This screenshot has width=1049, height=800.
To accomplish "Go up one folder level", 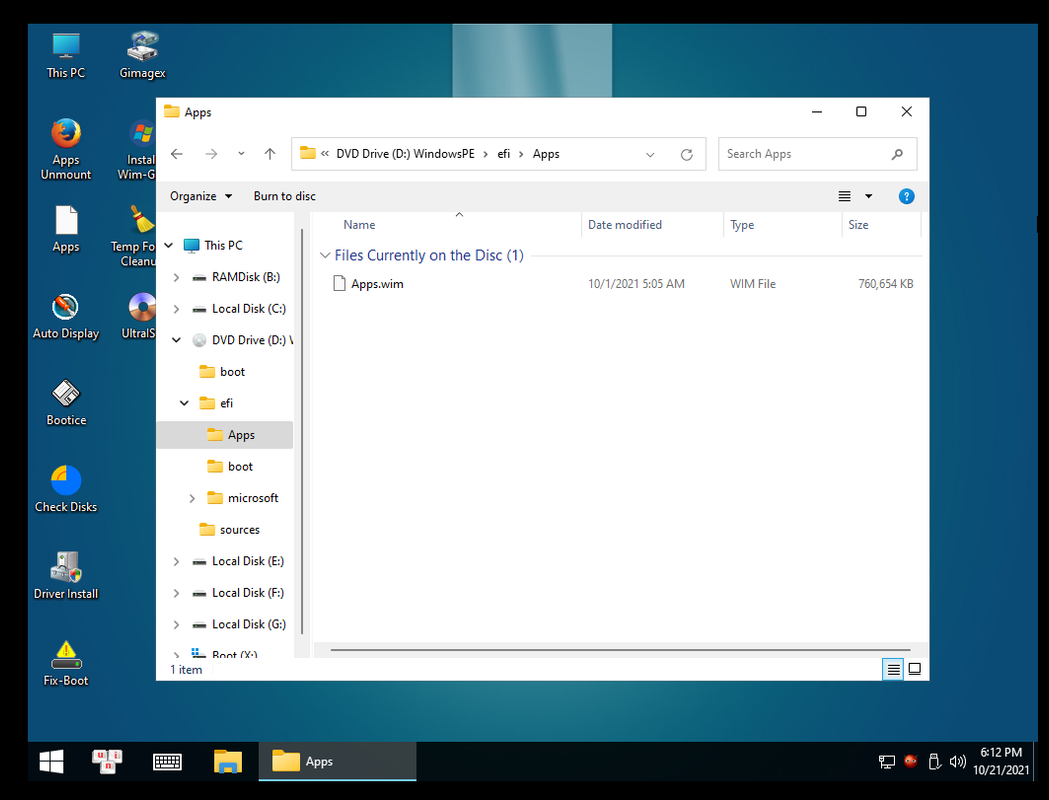I will [270, 154].
